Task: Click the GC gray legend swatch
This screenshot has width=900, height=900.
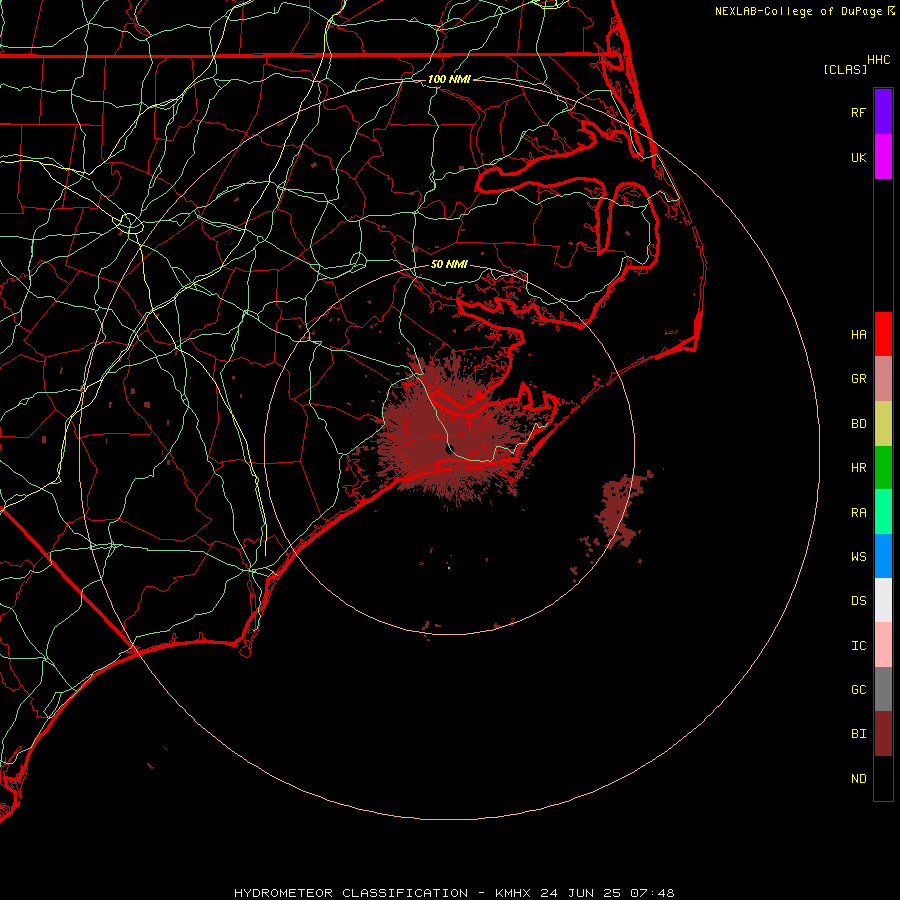Action: point(883,689)
